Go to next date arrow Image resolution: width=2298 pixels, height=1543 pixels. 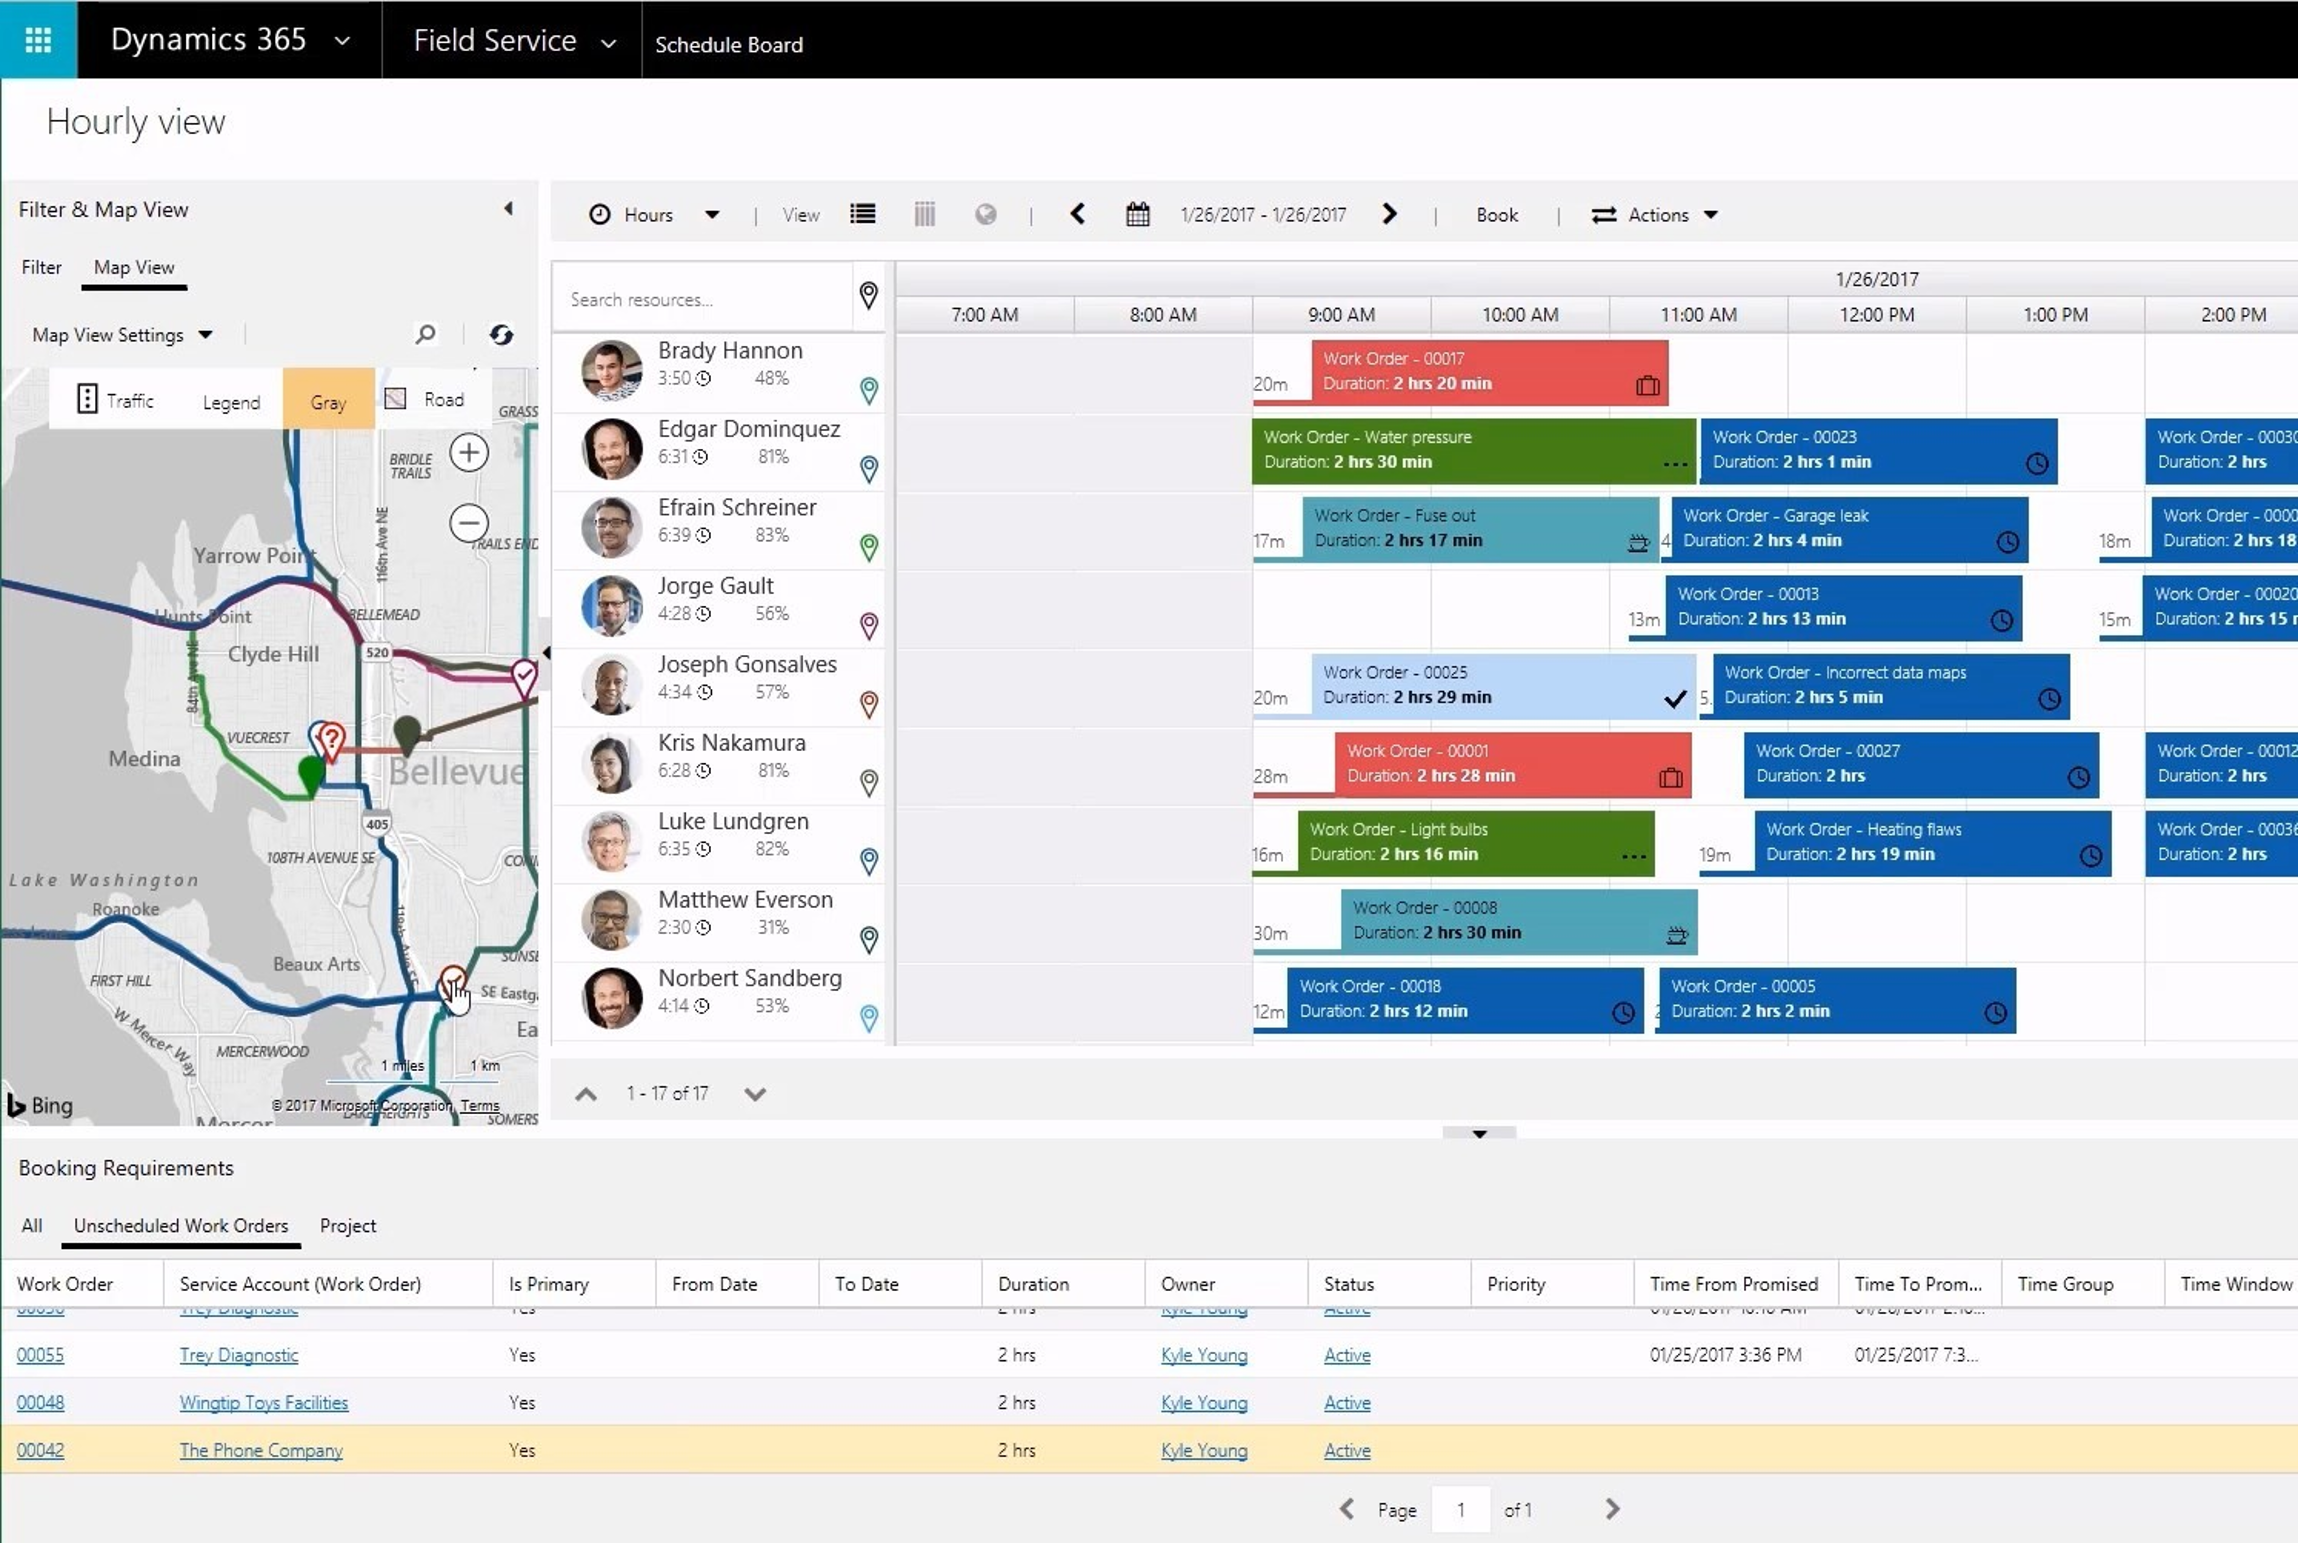(x=1389, y=214)
